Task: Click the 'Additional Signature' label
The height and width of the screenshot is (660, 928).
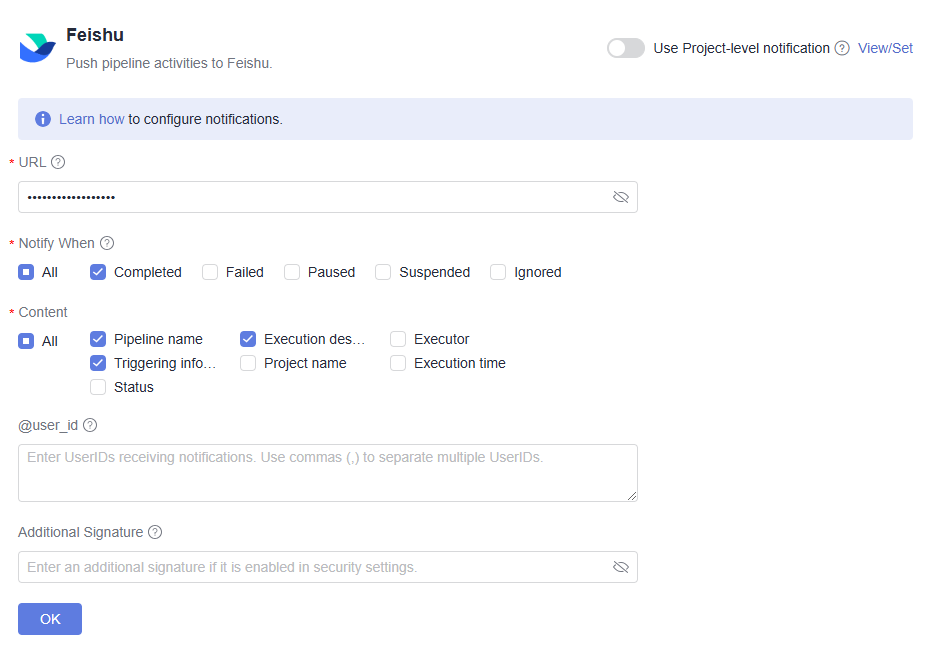Action: 80,532
